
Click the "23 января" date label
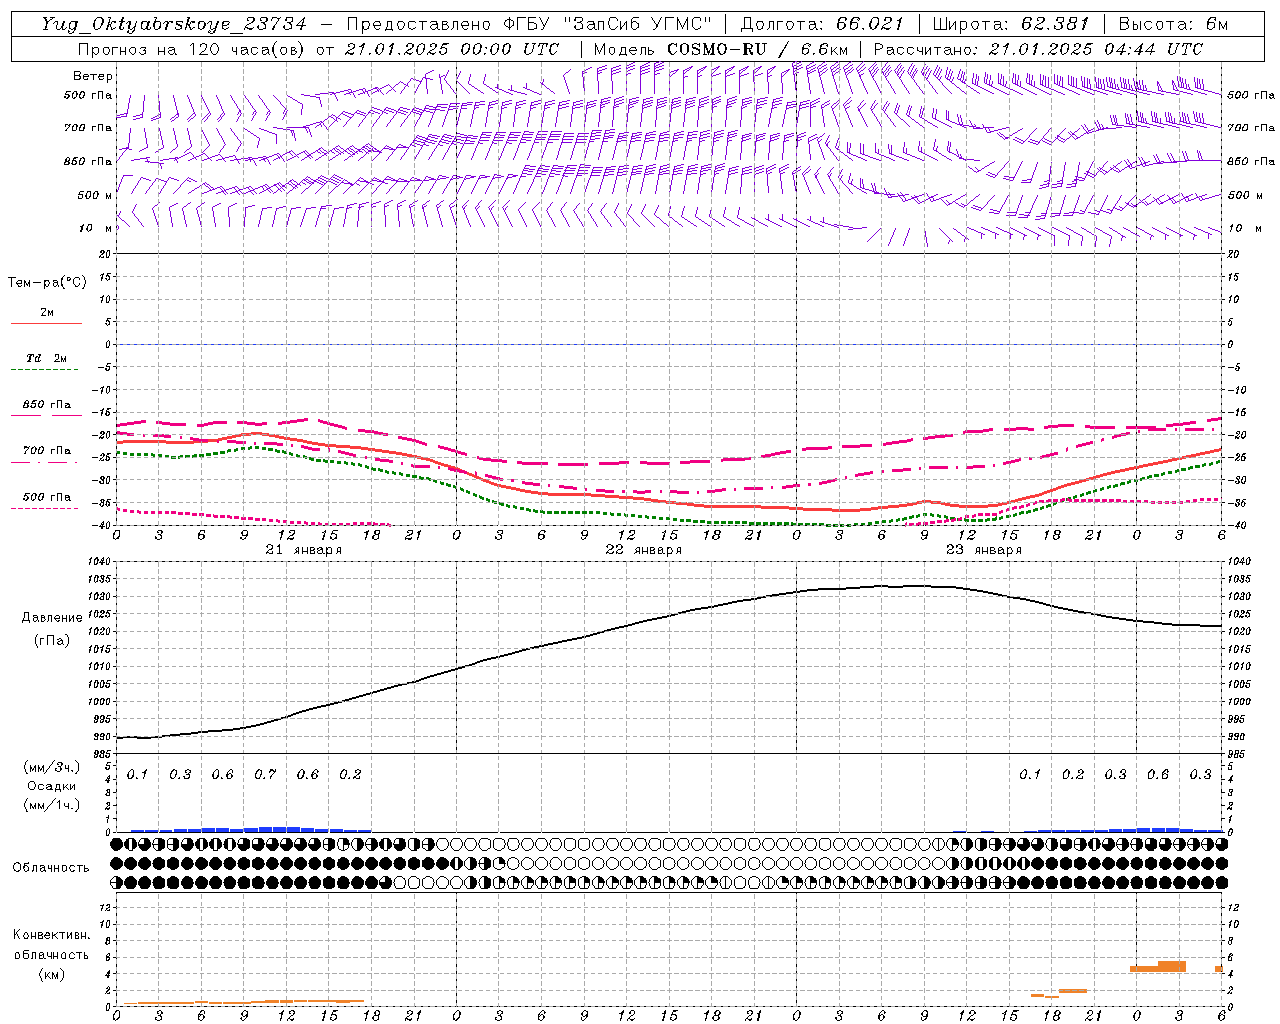984,550
